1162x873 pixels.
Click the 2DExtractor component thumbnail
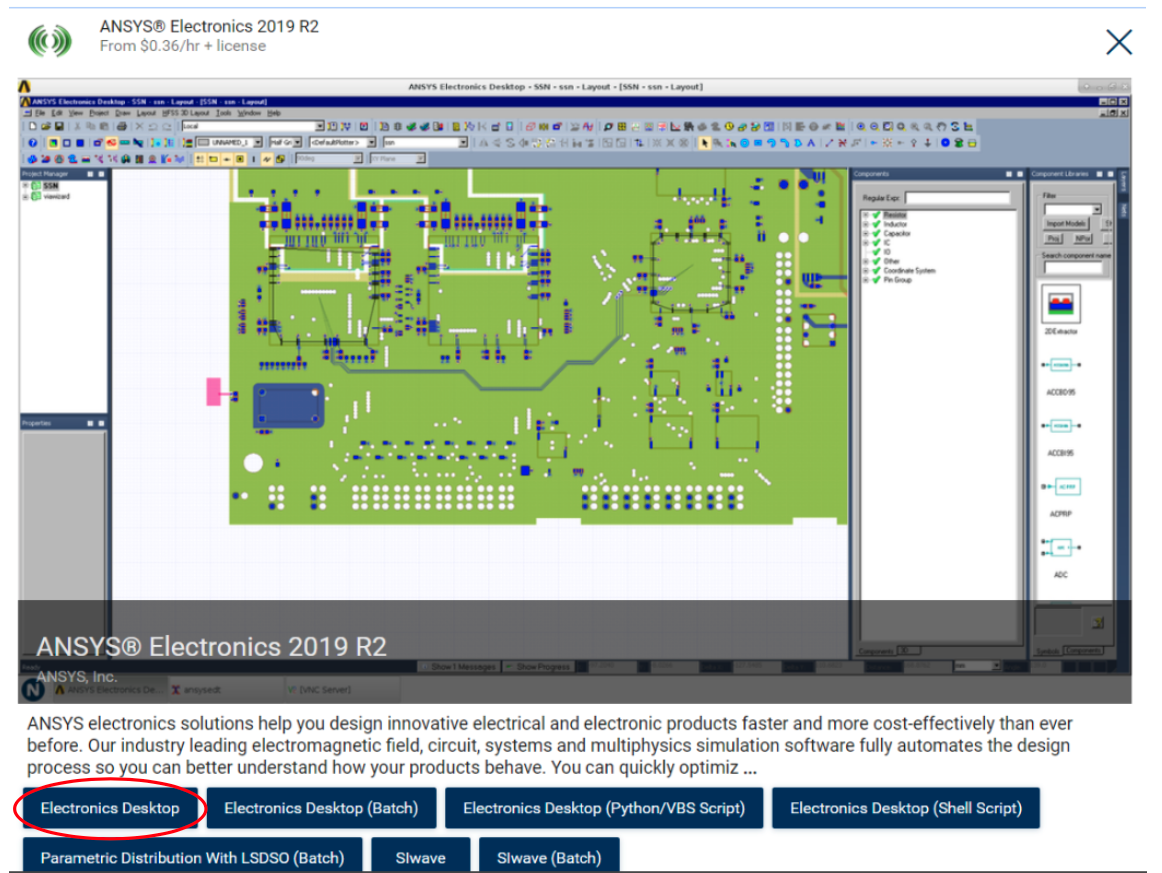(x=1060, y=304)
